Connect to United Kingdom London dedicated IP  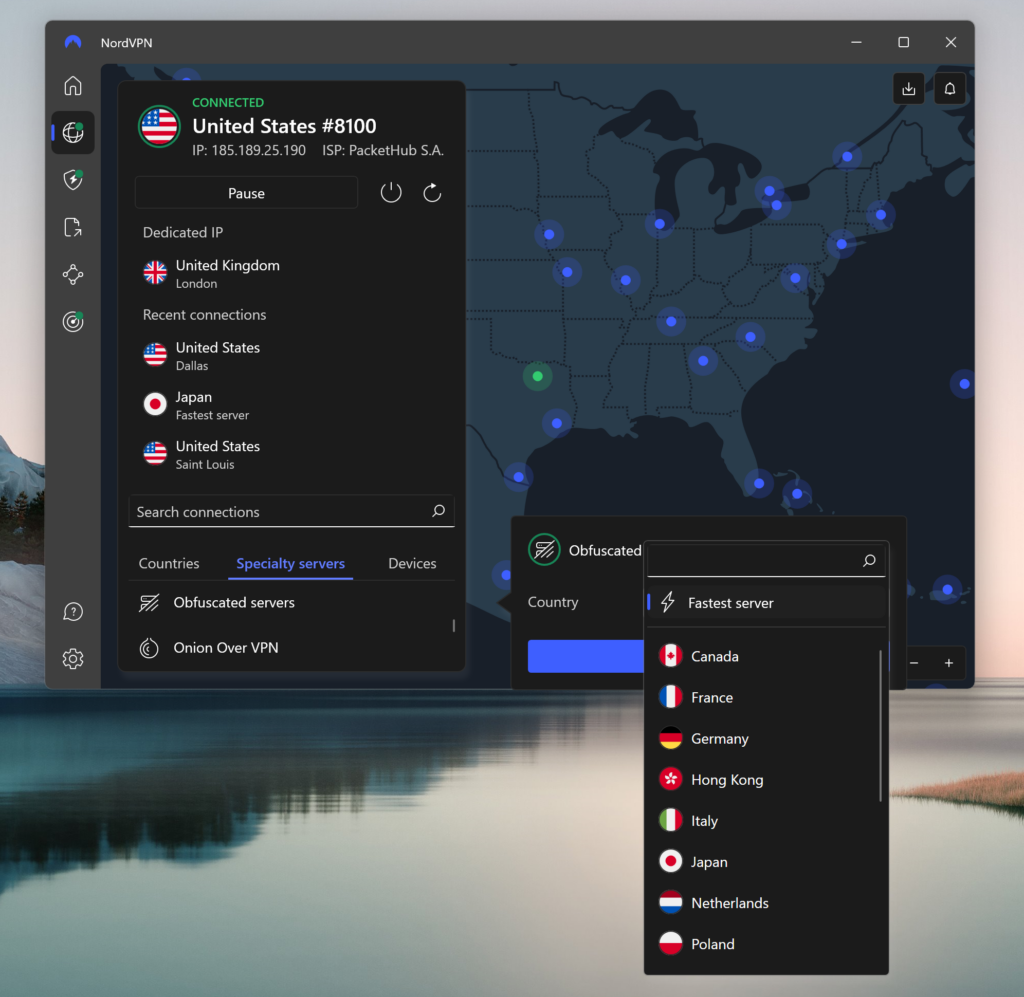click(x=292, y=274)
